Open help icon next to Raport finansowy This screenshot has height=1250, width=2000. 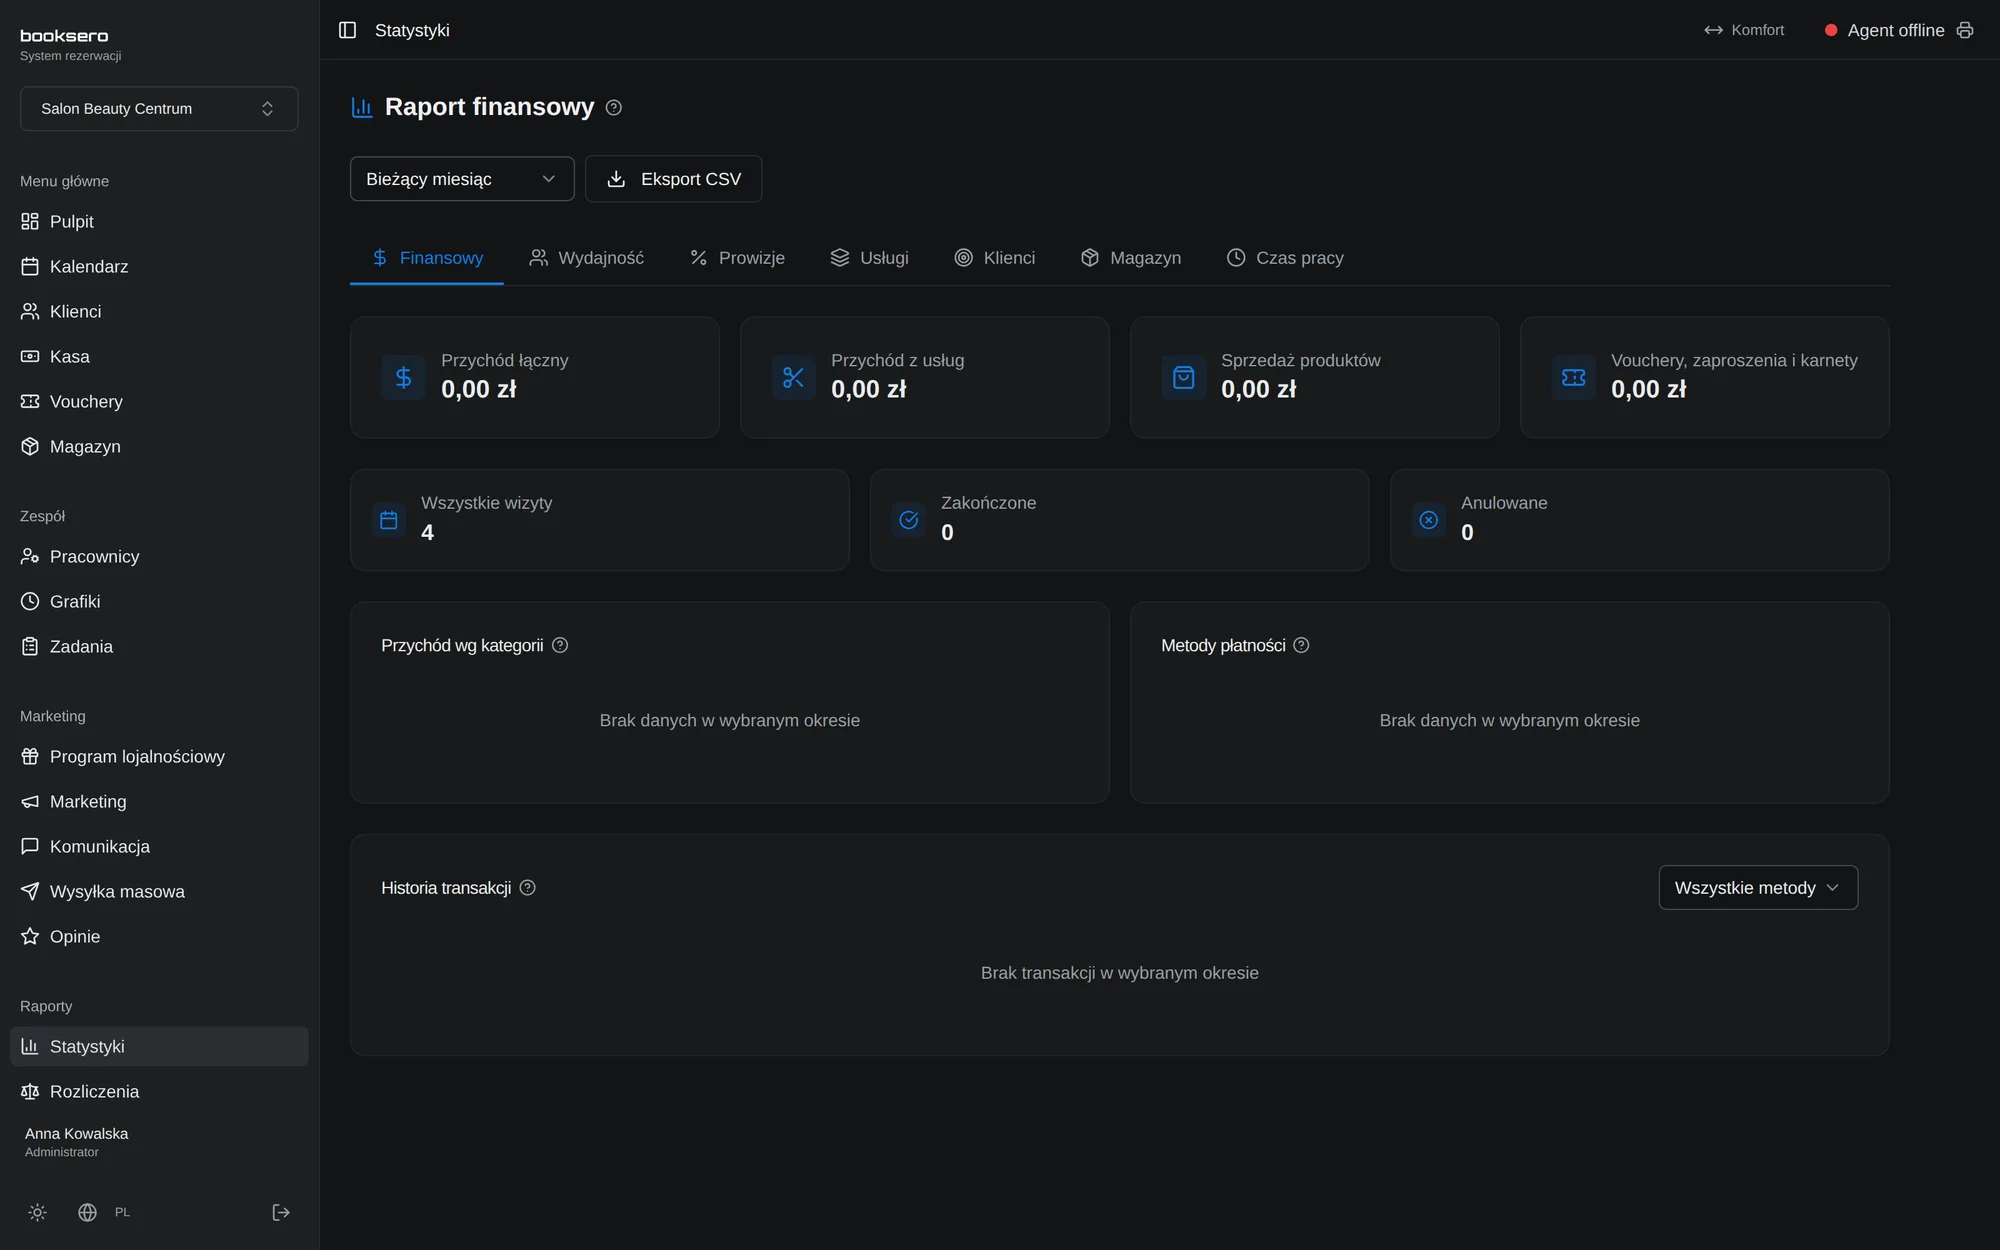click(x=614, y=107)
